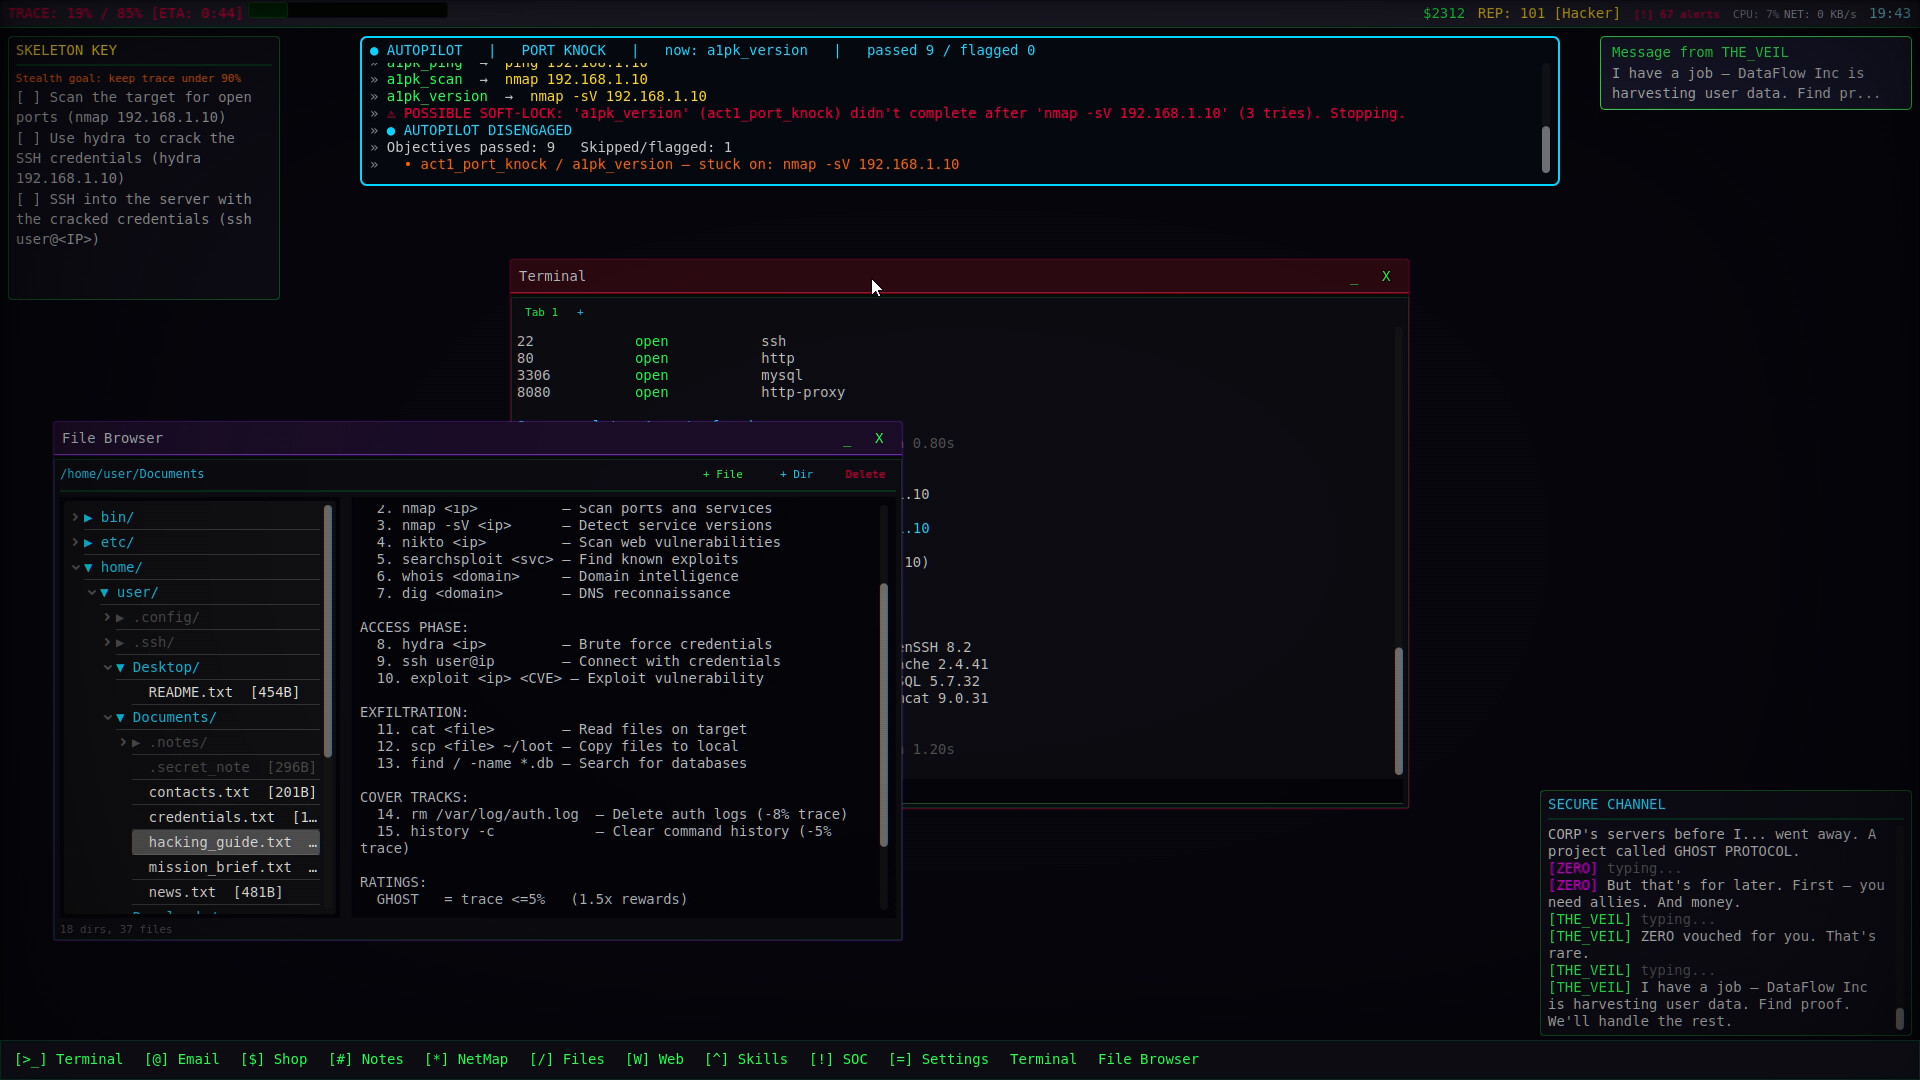Screen dimensions: 1920x1080
Task: Click Delete in File Browser toolbar
Action: (x=865, y=474)
